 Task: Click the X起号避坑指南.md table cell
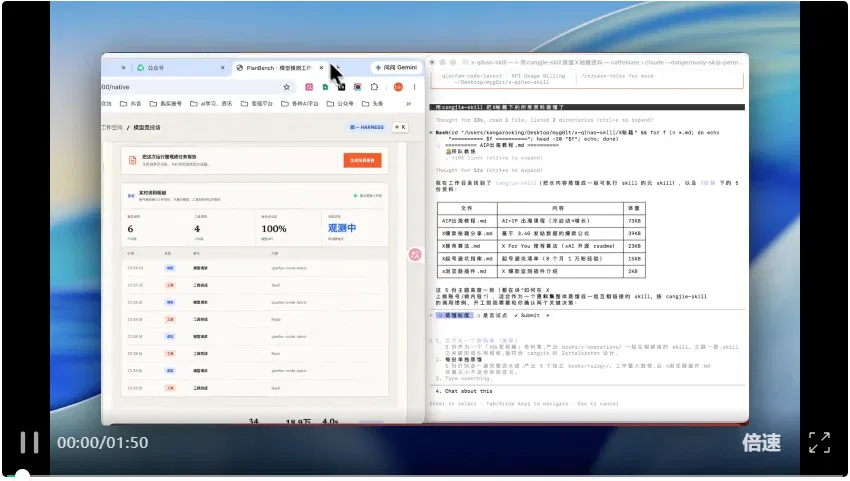[x=467, y=258]
